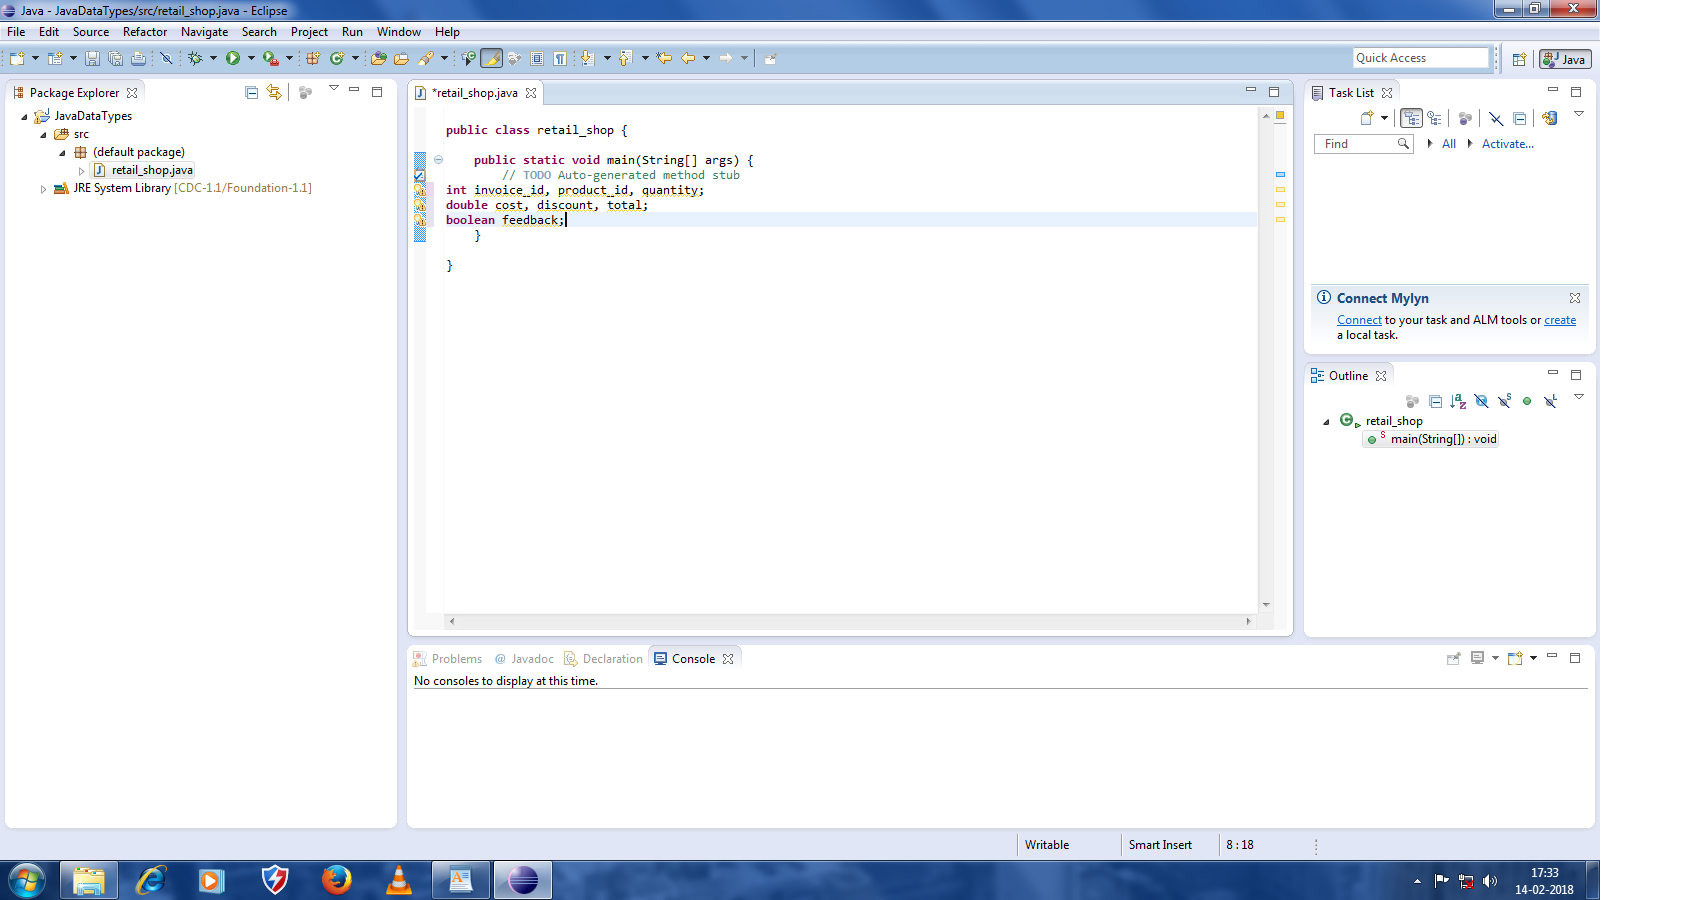Open VLC media player from taskbar
The image size is (1698, 900).
[399, 880]
